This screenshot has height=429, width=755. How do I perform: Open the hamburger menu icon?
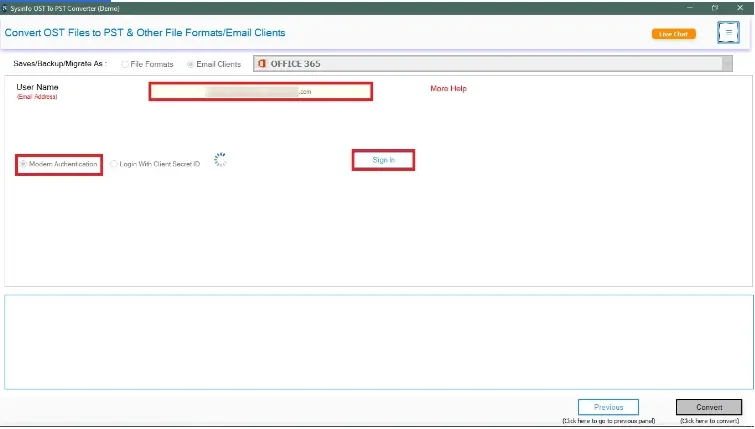(728, 33)
